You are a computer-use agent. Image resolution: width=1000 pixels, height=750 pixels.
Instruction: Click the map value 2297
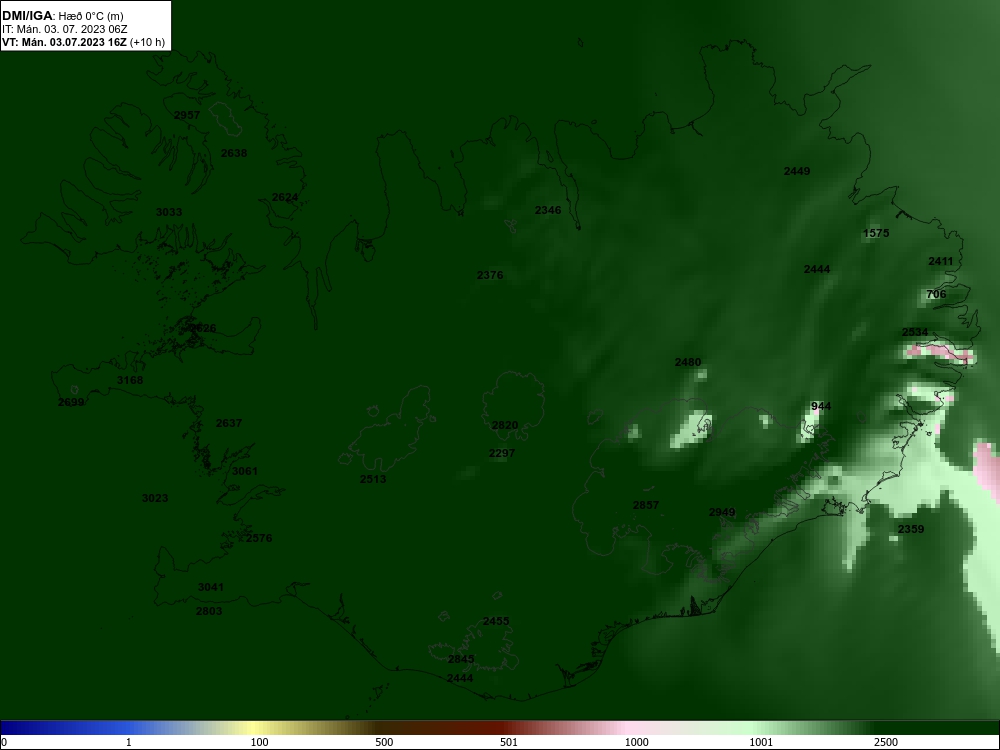coord(502,453)
